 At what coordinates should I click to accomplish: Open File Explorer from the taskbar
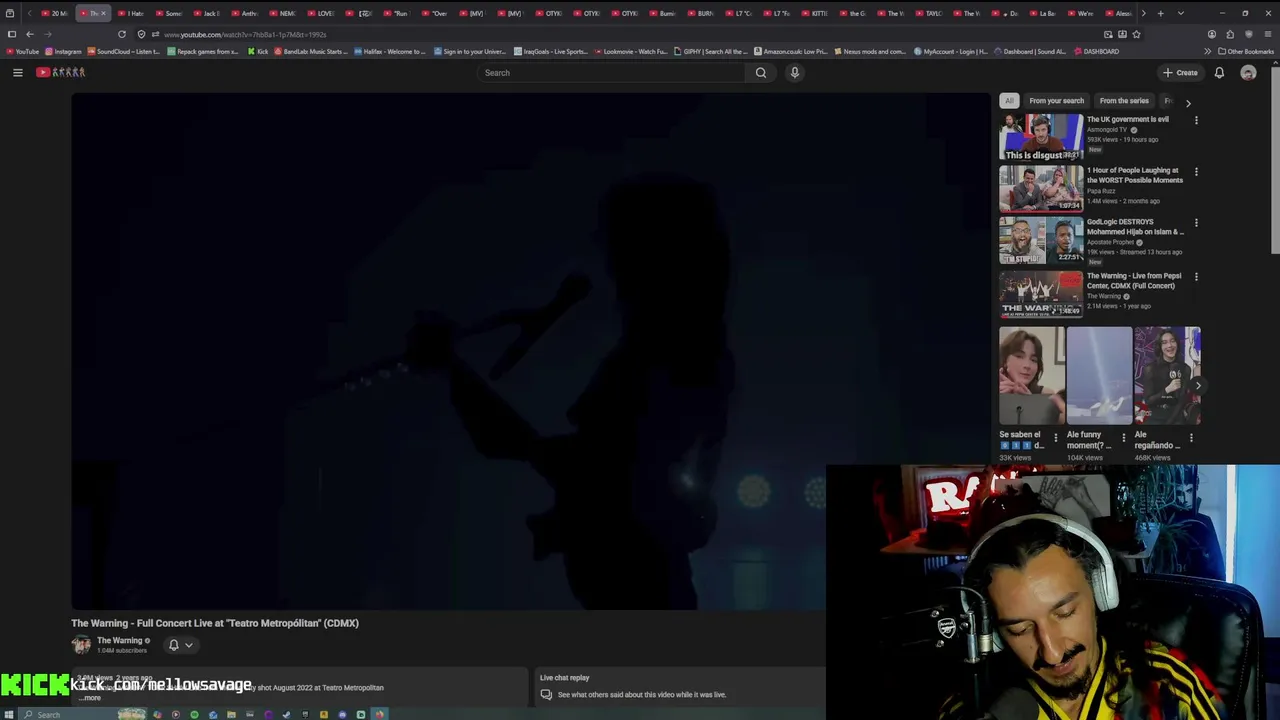point(231,714)
